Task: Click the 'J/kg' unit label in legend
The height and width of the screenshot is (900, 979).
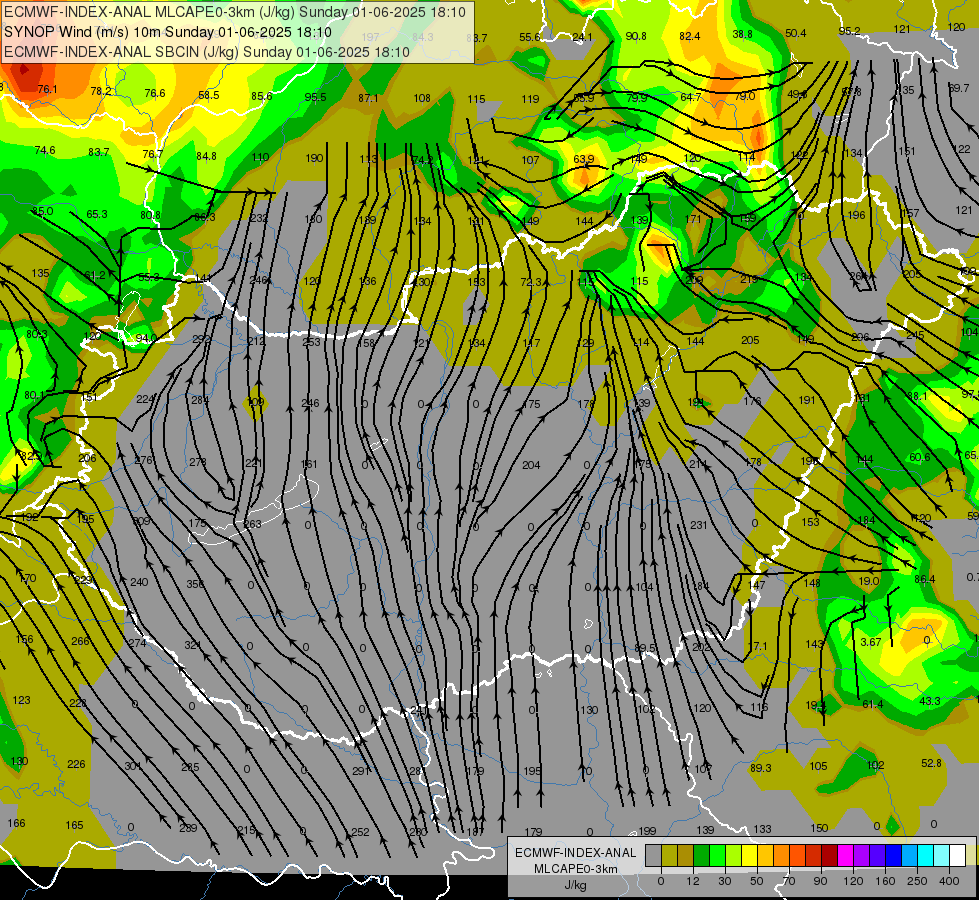Action: tap(575, 884)
